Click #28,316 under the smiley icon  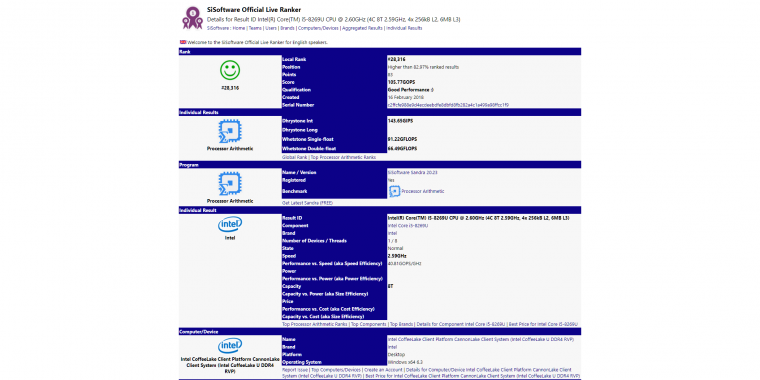click(230, 88)
